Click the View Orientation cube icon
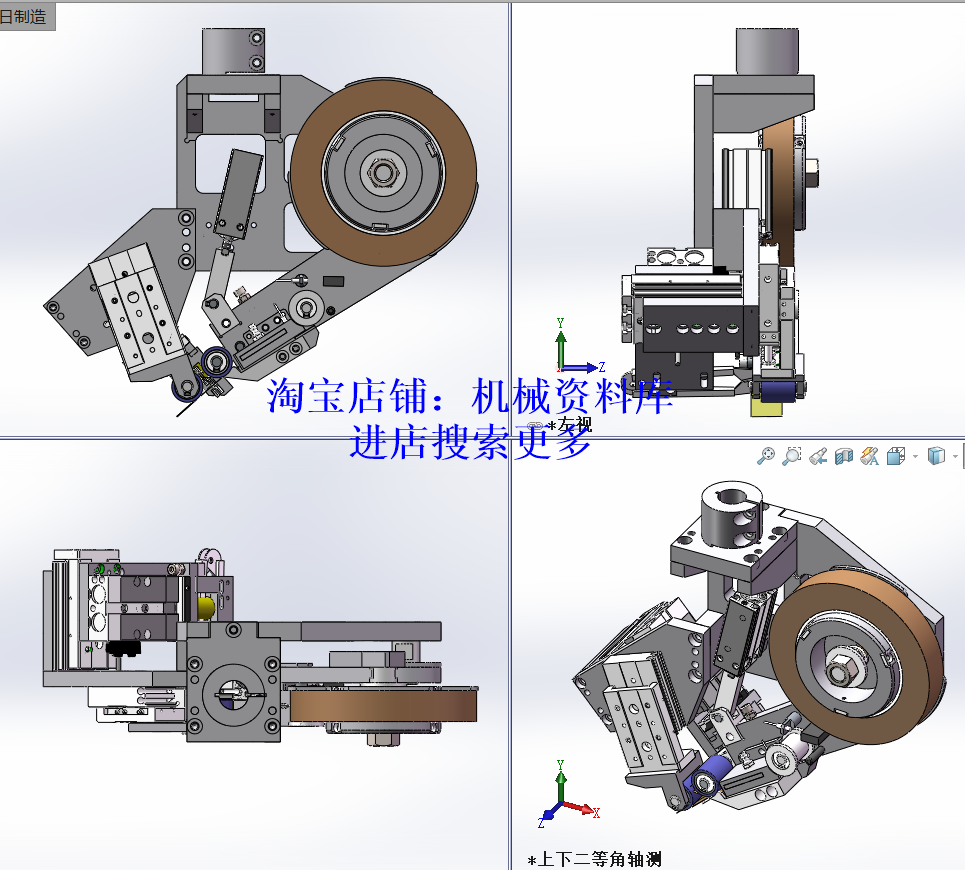Screen dimensions: 965x870 coord(896,456)
